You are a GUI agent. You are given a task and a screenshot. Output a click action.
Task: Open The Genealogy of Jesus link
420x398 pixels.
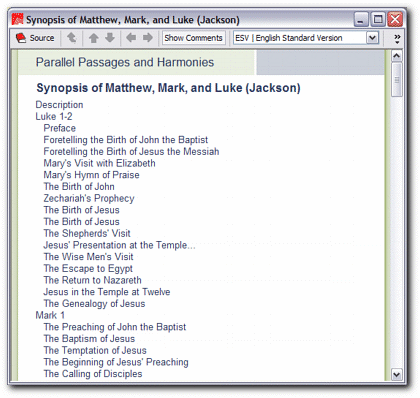pos(94,304)
